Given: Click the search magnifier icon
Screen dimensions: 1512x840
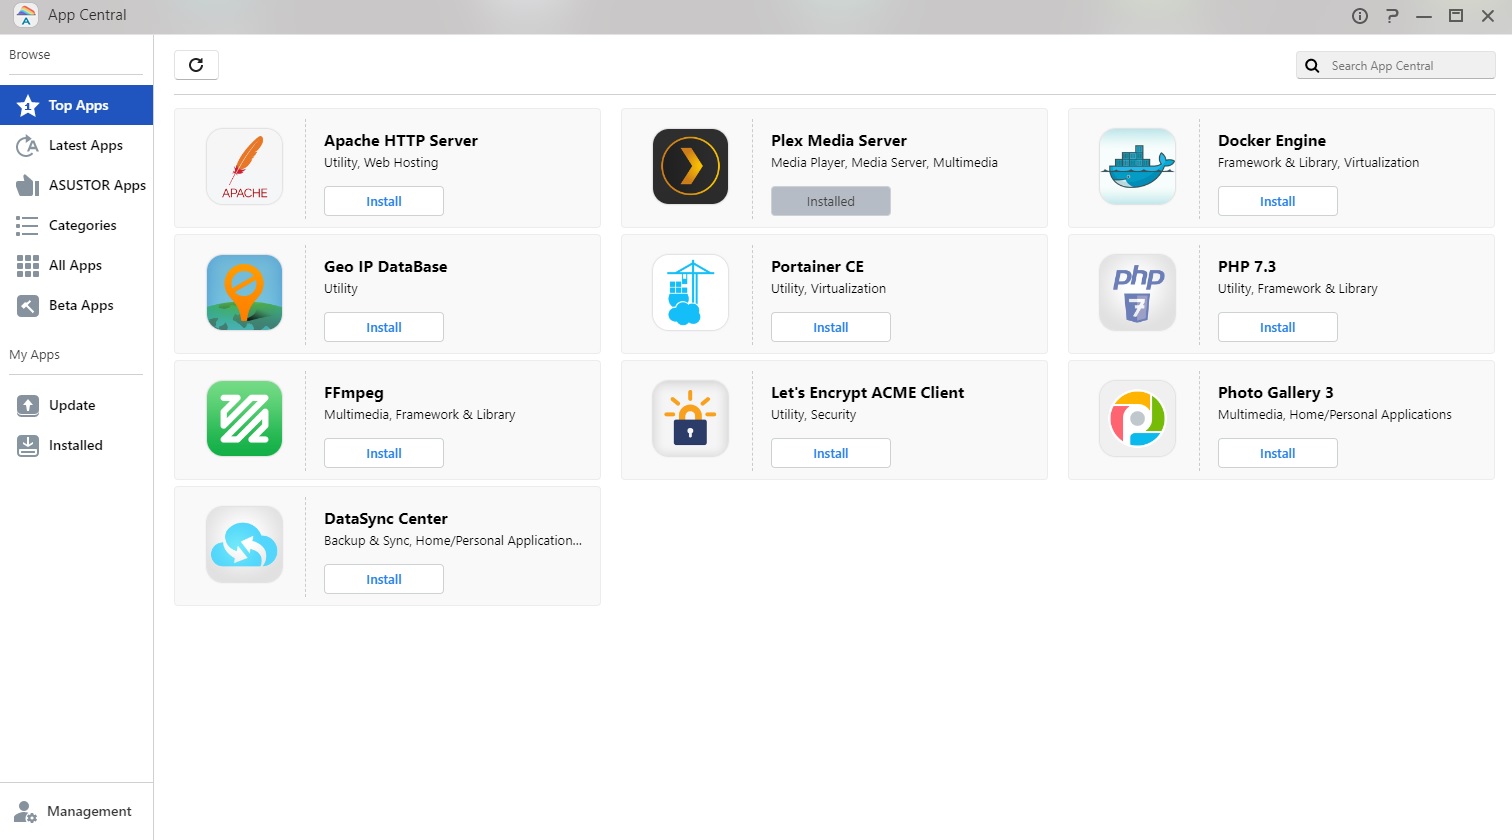Looking at the screenshot, I should point(1312,66).
